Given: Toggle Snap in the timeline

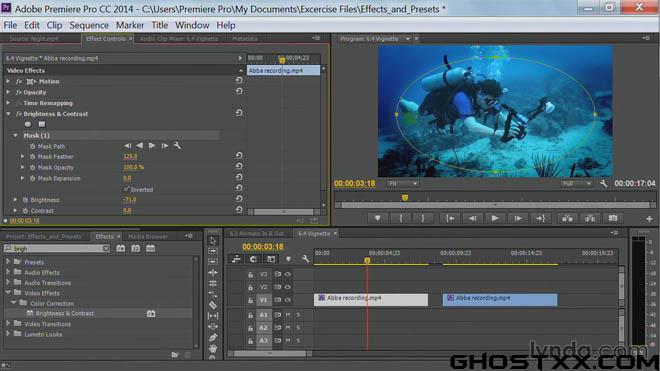Looking at the screenshot, I should click(x=253, y=259).
